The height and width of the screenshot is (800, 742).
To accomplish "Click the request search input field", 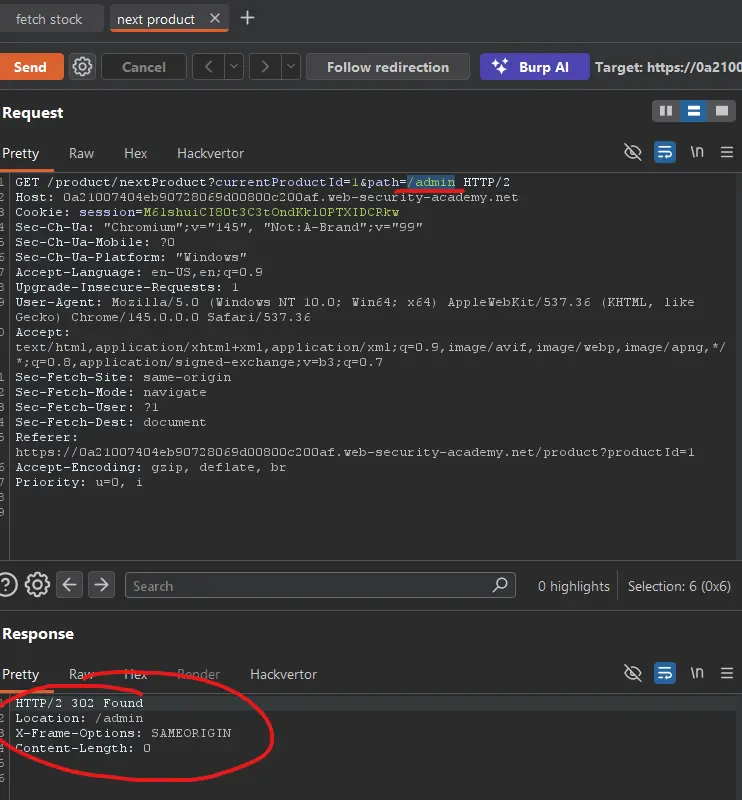I will [x=310, y=586].
